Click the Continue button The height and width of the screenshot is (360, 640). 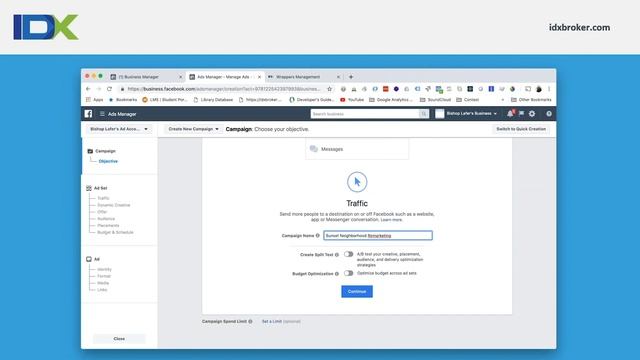click(x=357, y=291)
